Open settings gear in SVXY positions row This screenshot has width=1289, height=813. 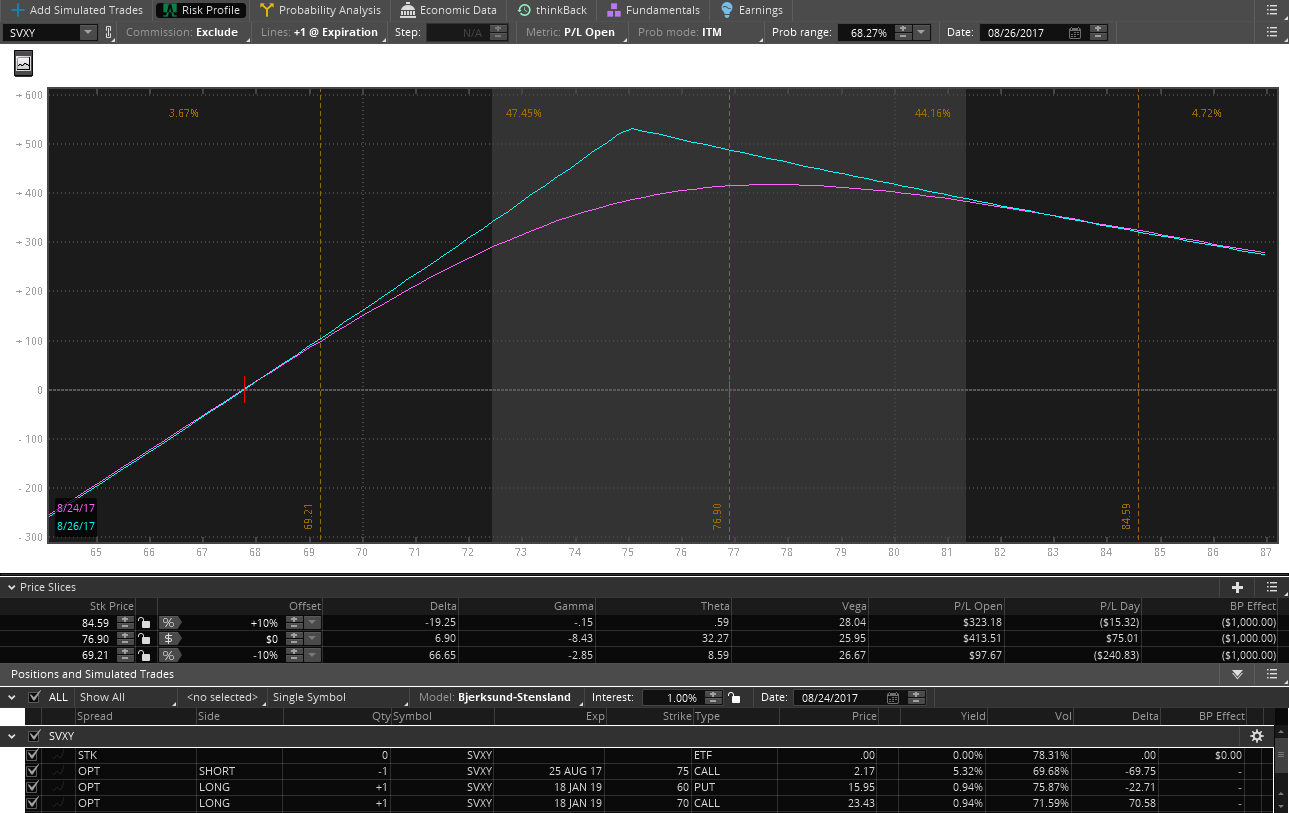1257,736
